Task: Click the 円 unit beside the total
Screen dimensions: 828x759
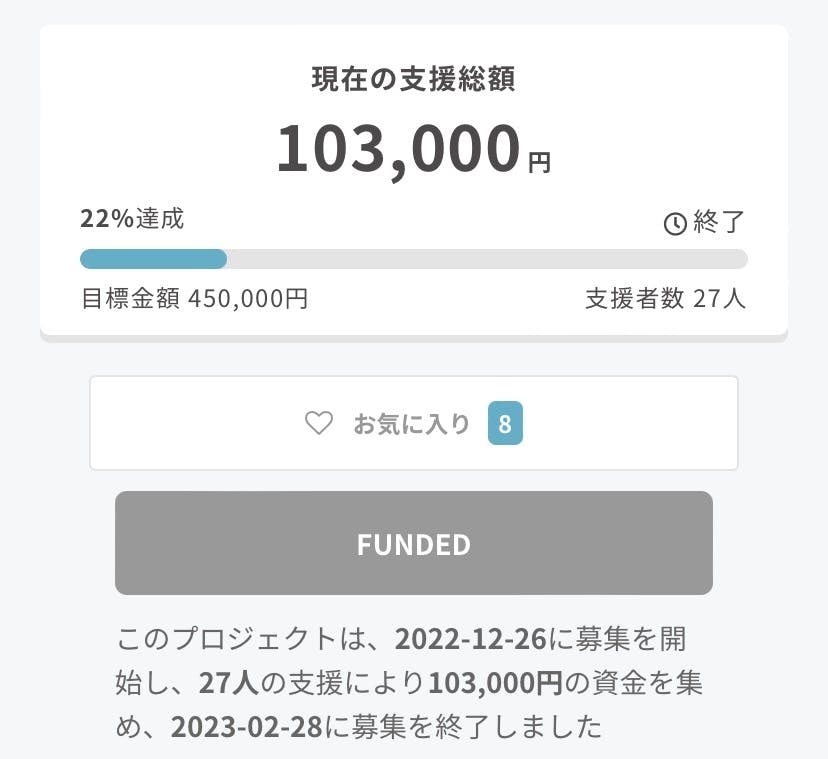Action: pos(539,162)
